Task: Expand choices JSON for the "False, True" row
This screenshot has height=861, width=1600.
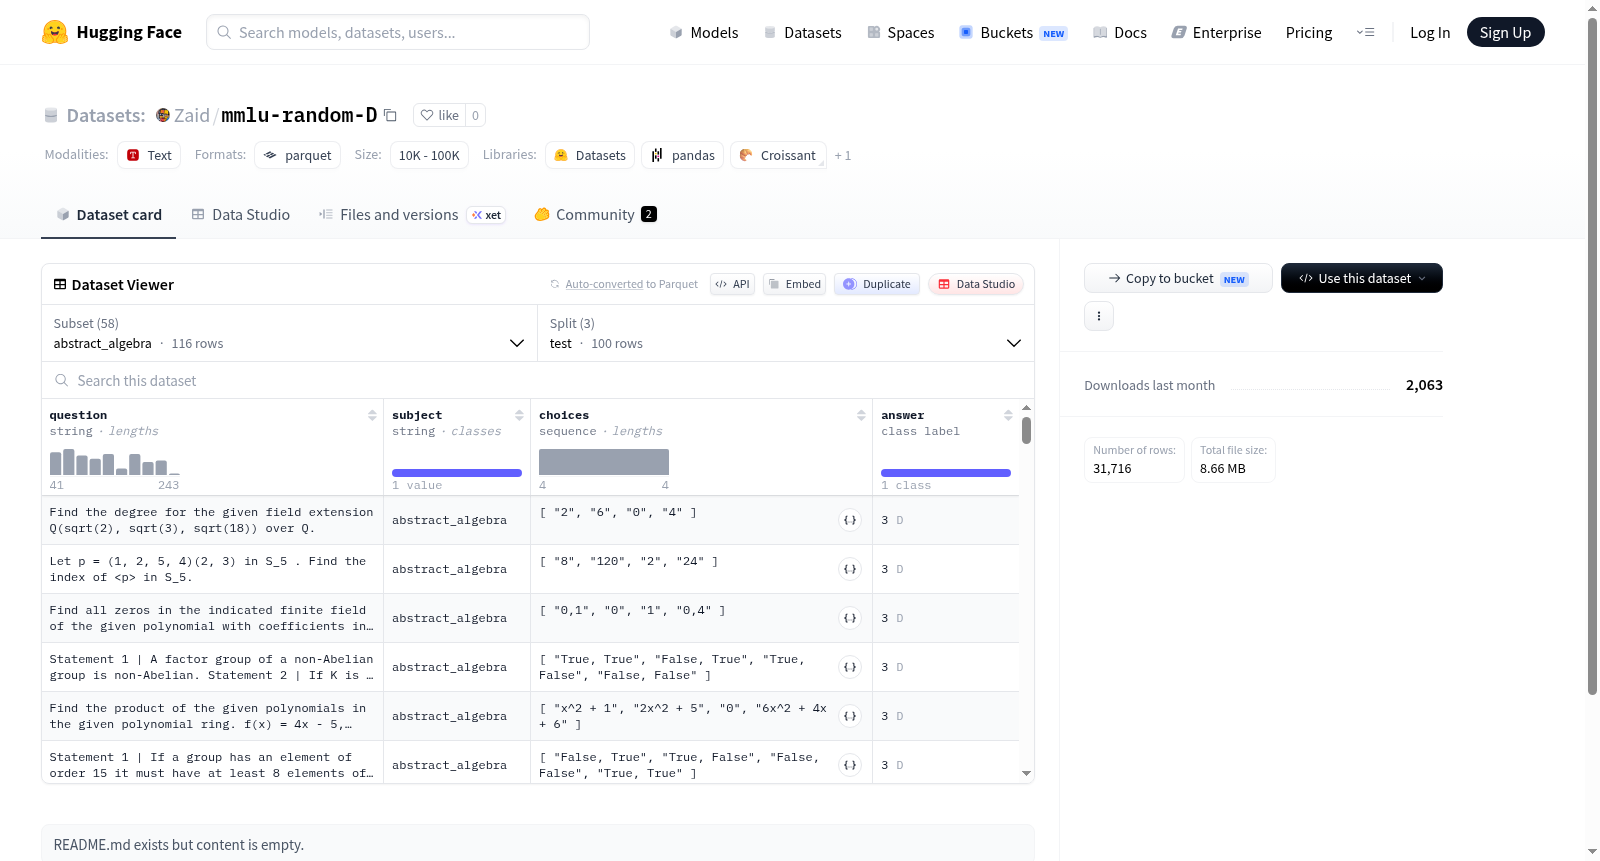Action: [x=850, y=765]
